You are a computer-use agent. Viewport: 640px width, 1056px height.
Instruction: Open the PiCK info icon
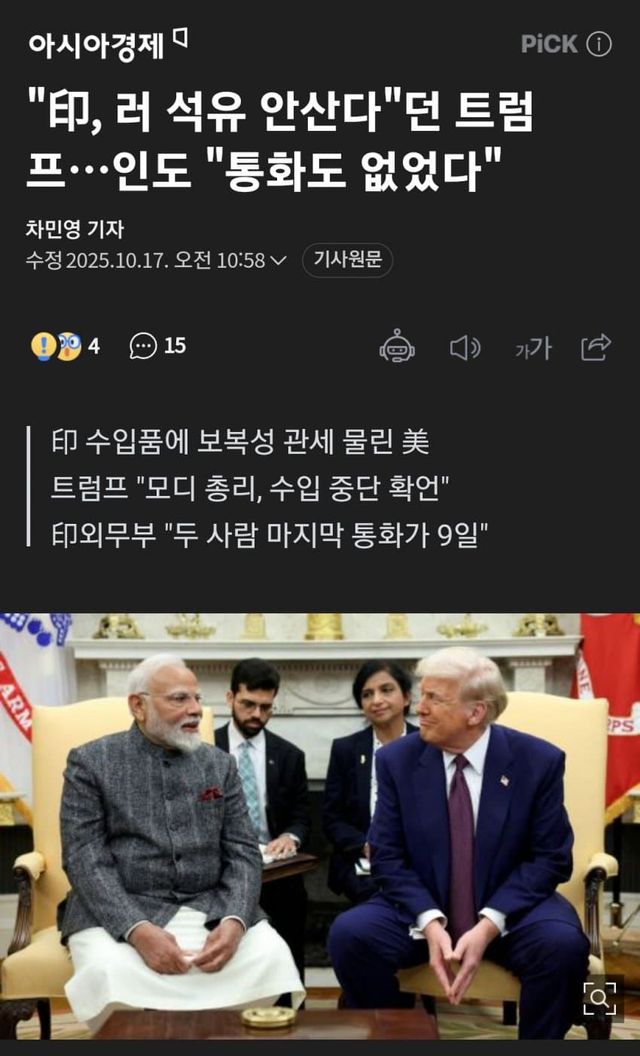(x=599, y=44)
